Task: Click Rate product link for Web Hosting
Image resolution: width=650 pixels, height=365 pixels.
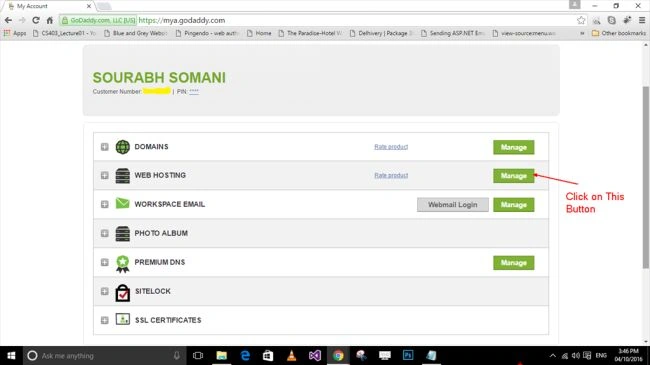Action: pyautogui.click(x=391, y=175)
